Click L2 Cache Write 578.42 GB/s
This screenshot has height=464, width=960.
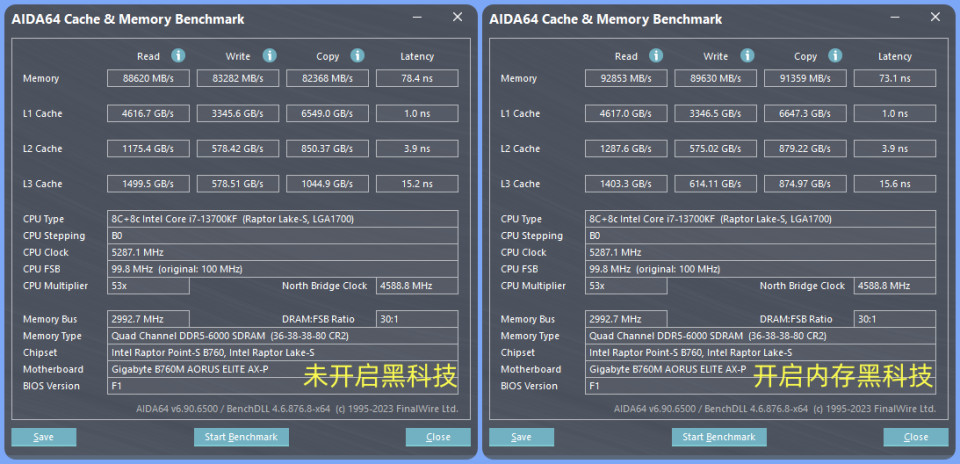[x=238, y=149]
